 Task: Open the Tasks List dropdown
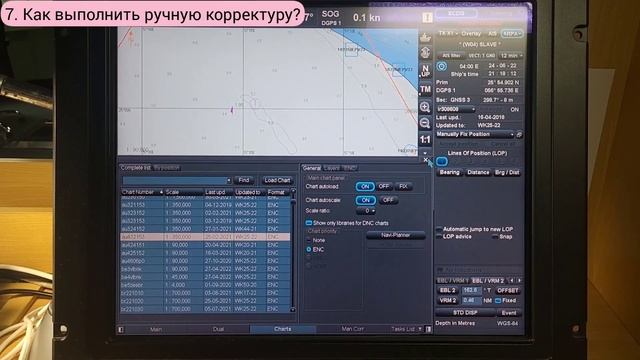[420, 329]
